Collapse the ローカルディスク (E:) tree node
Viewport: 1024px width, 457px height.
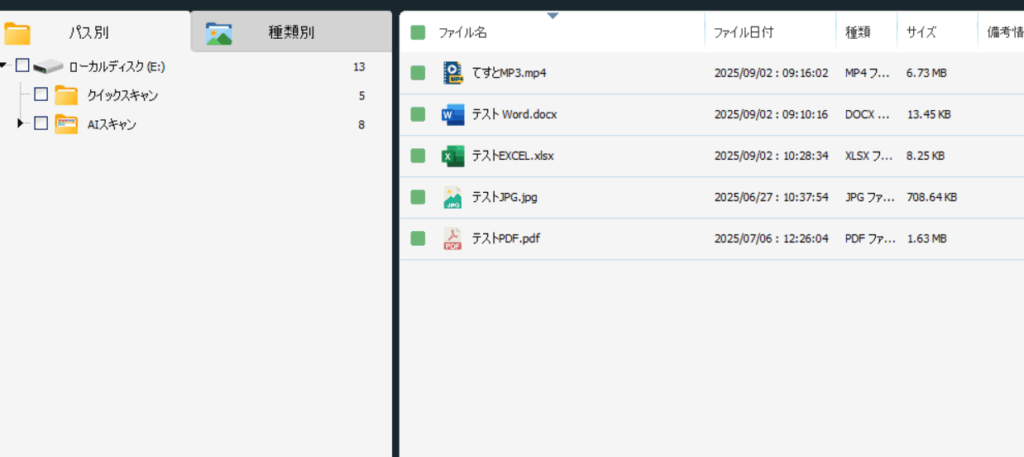[x=5, y=66]
